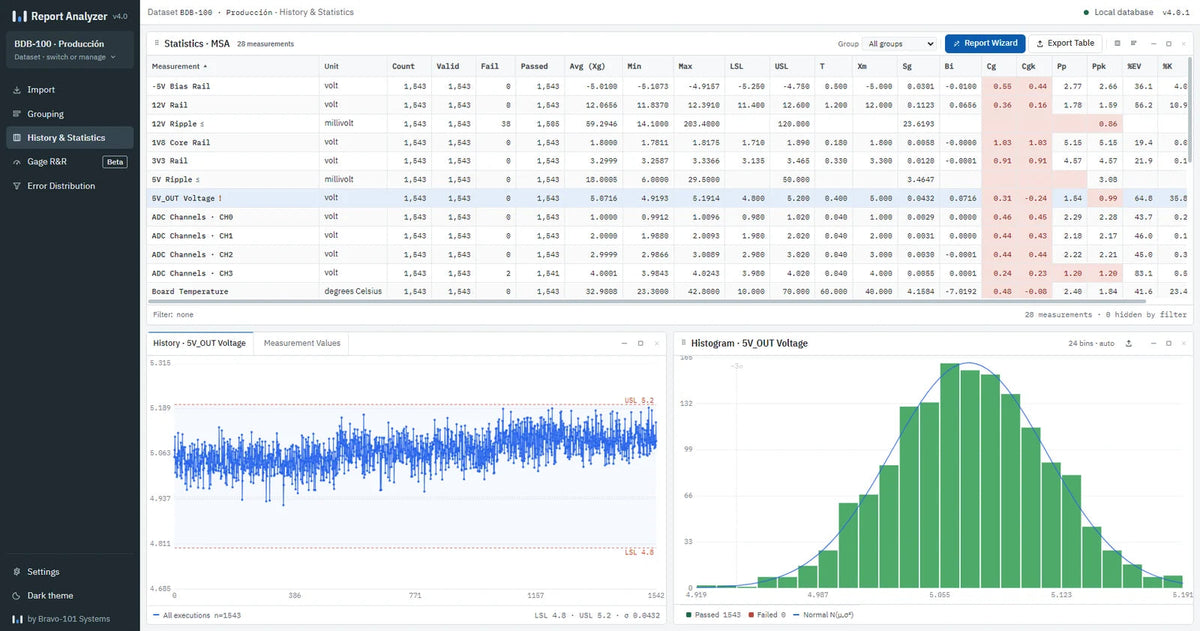Toggle 'All executions' legend series

tap(197, 615)
